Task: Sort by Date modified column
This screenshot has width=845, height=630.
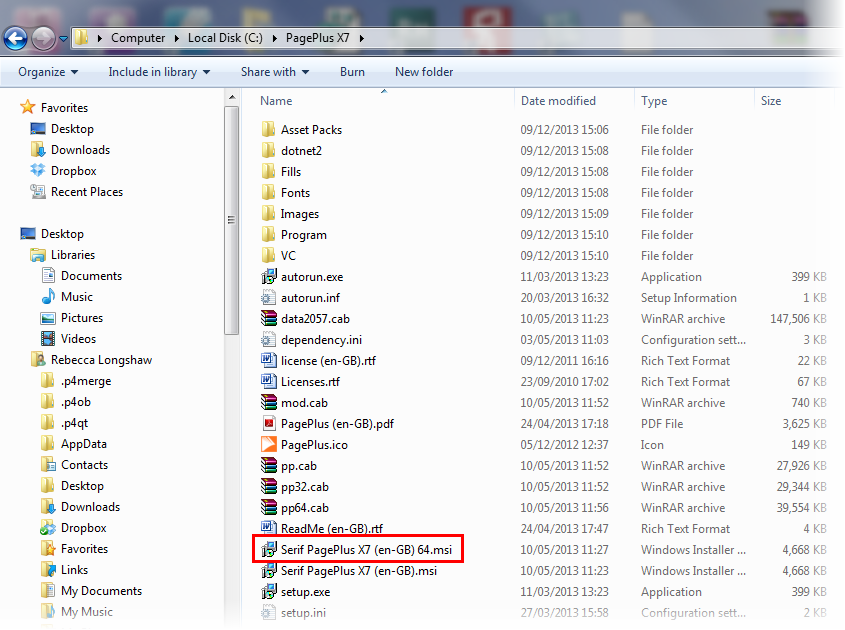Action: pos(558,101)
